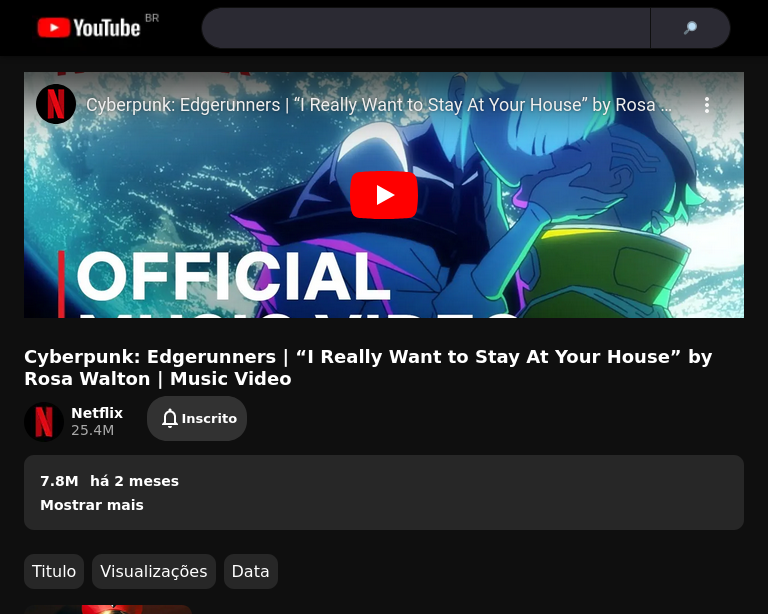
Task: Open the Netflix channel name link
Action: pos(97,413)
